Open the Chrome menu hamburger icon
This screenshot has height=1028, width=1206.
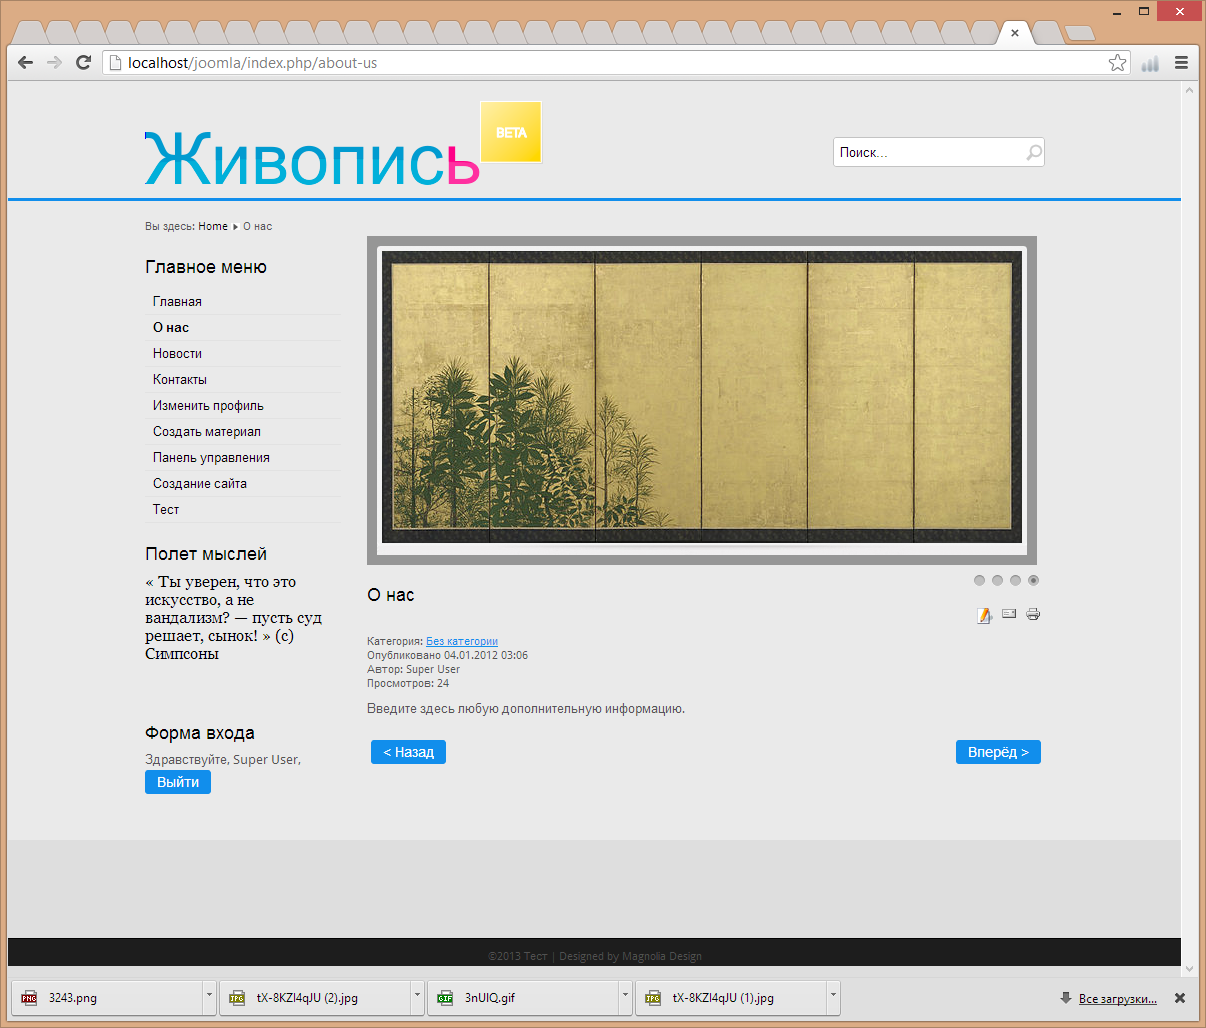(x=1181, y=63)
